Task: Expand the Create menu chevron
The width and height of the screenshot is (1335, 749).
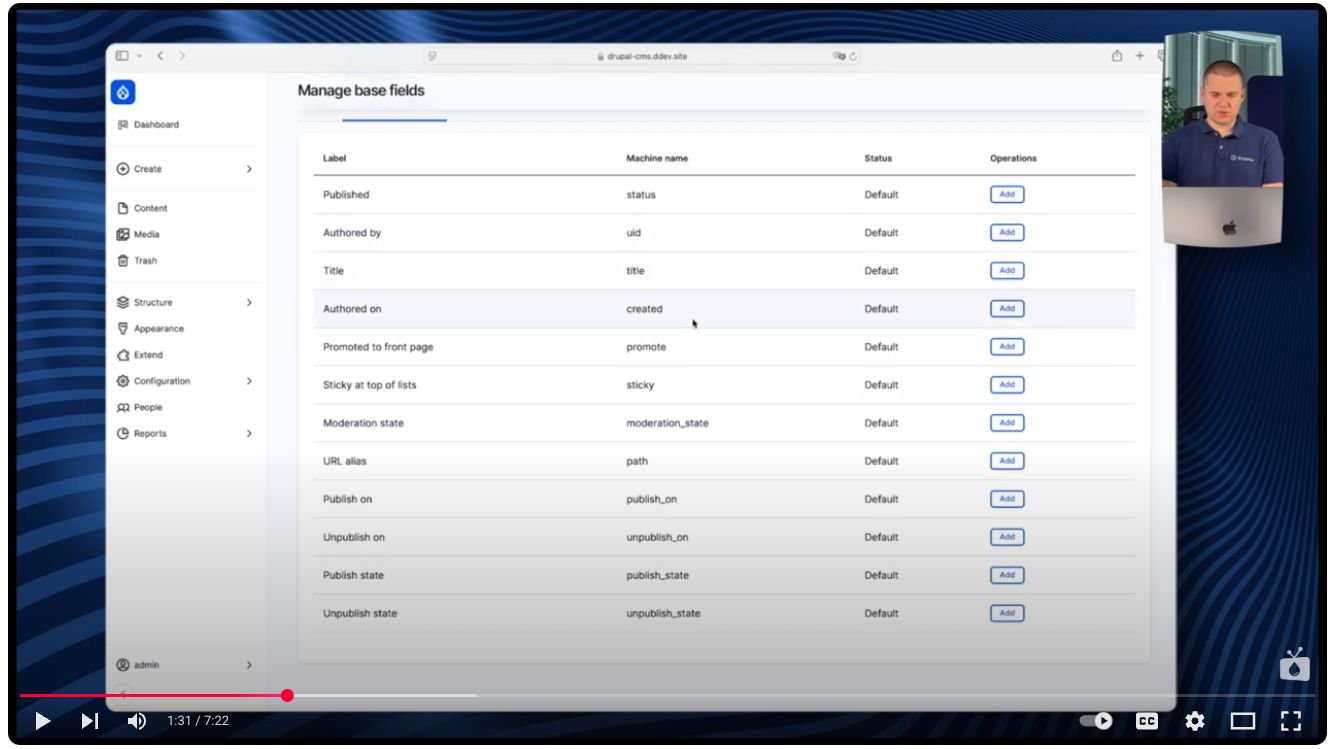Action: point(249,169)
